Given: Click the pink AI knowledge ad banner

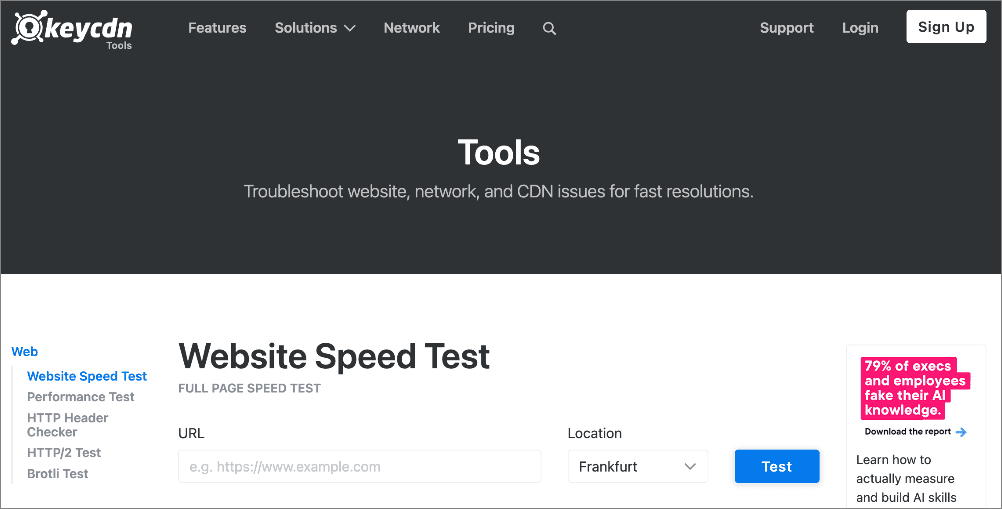Looking at the screenshot, I should point(915,388).
